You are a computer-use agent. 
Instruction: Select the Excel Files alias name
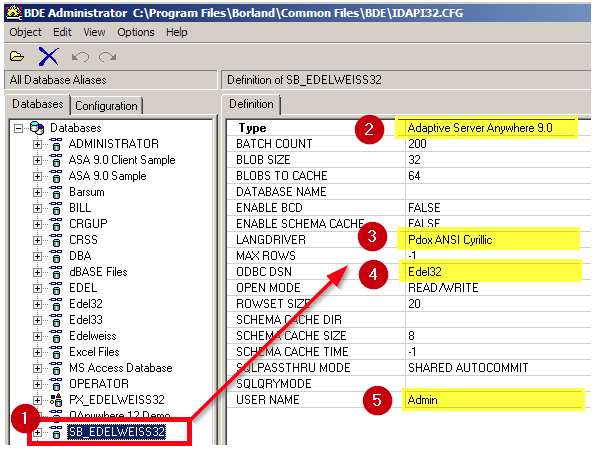point(94,352)
